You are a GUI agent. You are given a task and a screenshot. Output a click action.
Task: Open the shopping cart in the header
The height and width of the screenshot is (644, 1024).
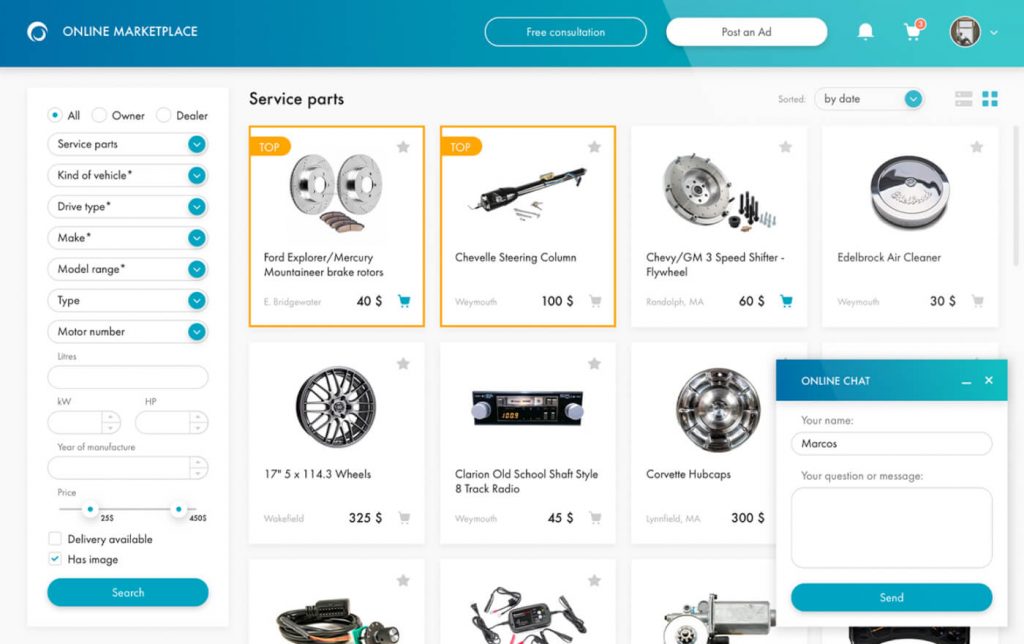coord(911,31)
